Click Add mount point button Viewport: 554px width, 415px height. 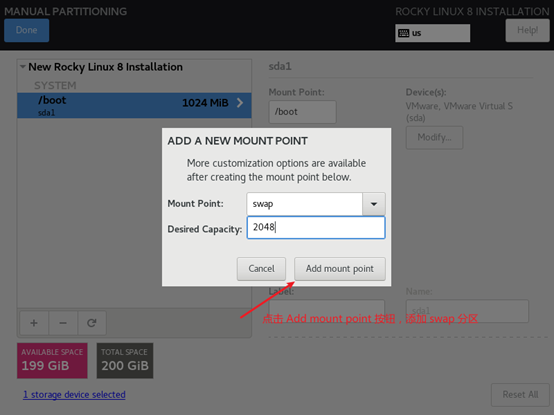click(x=340, y=269)
